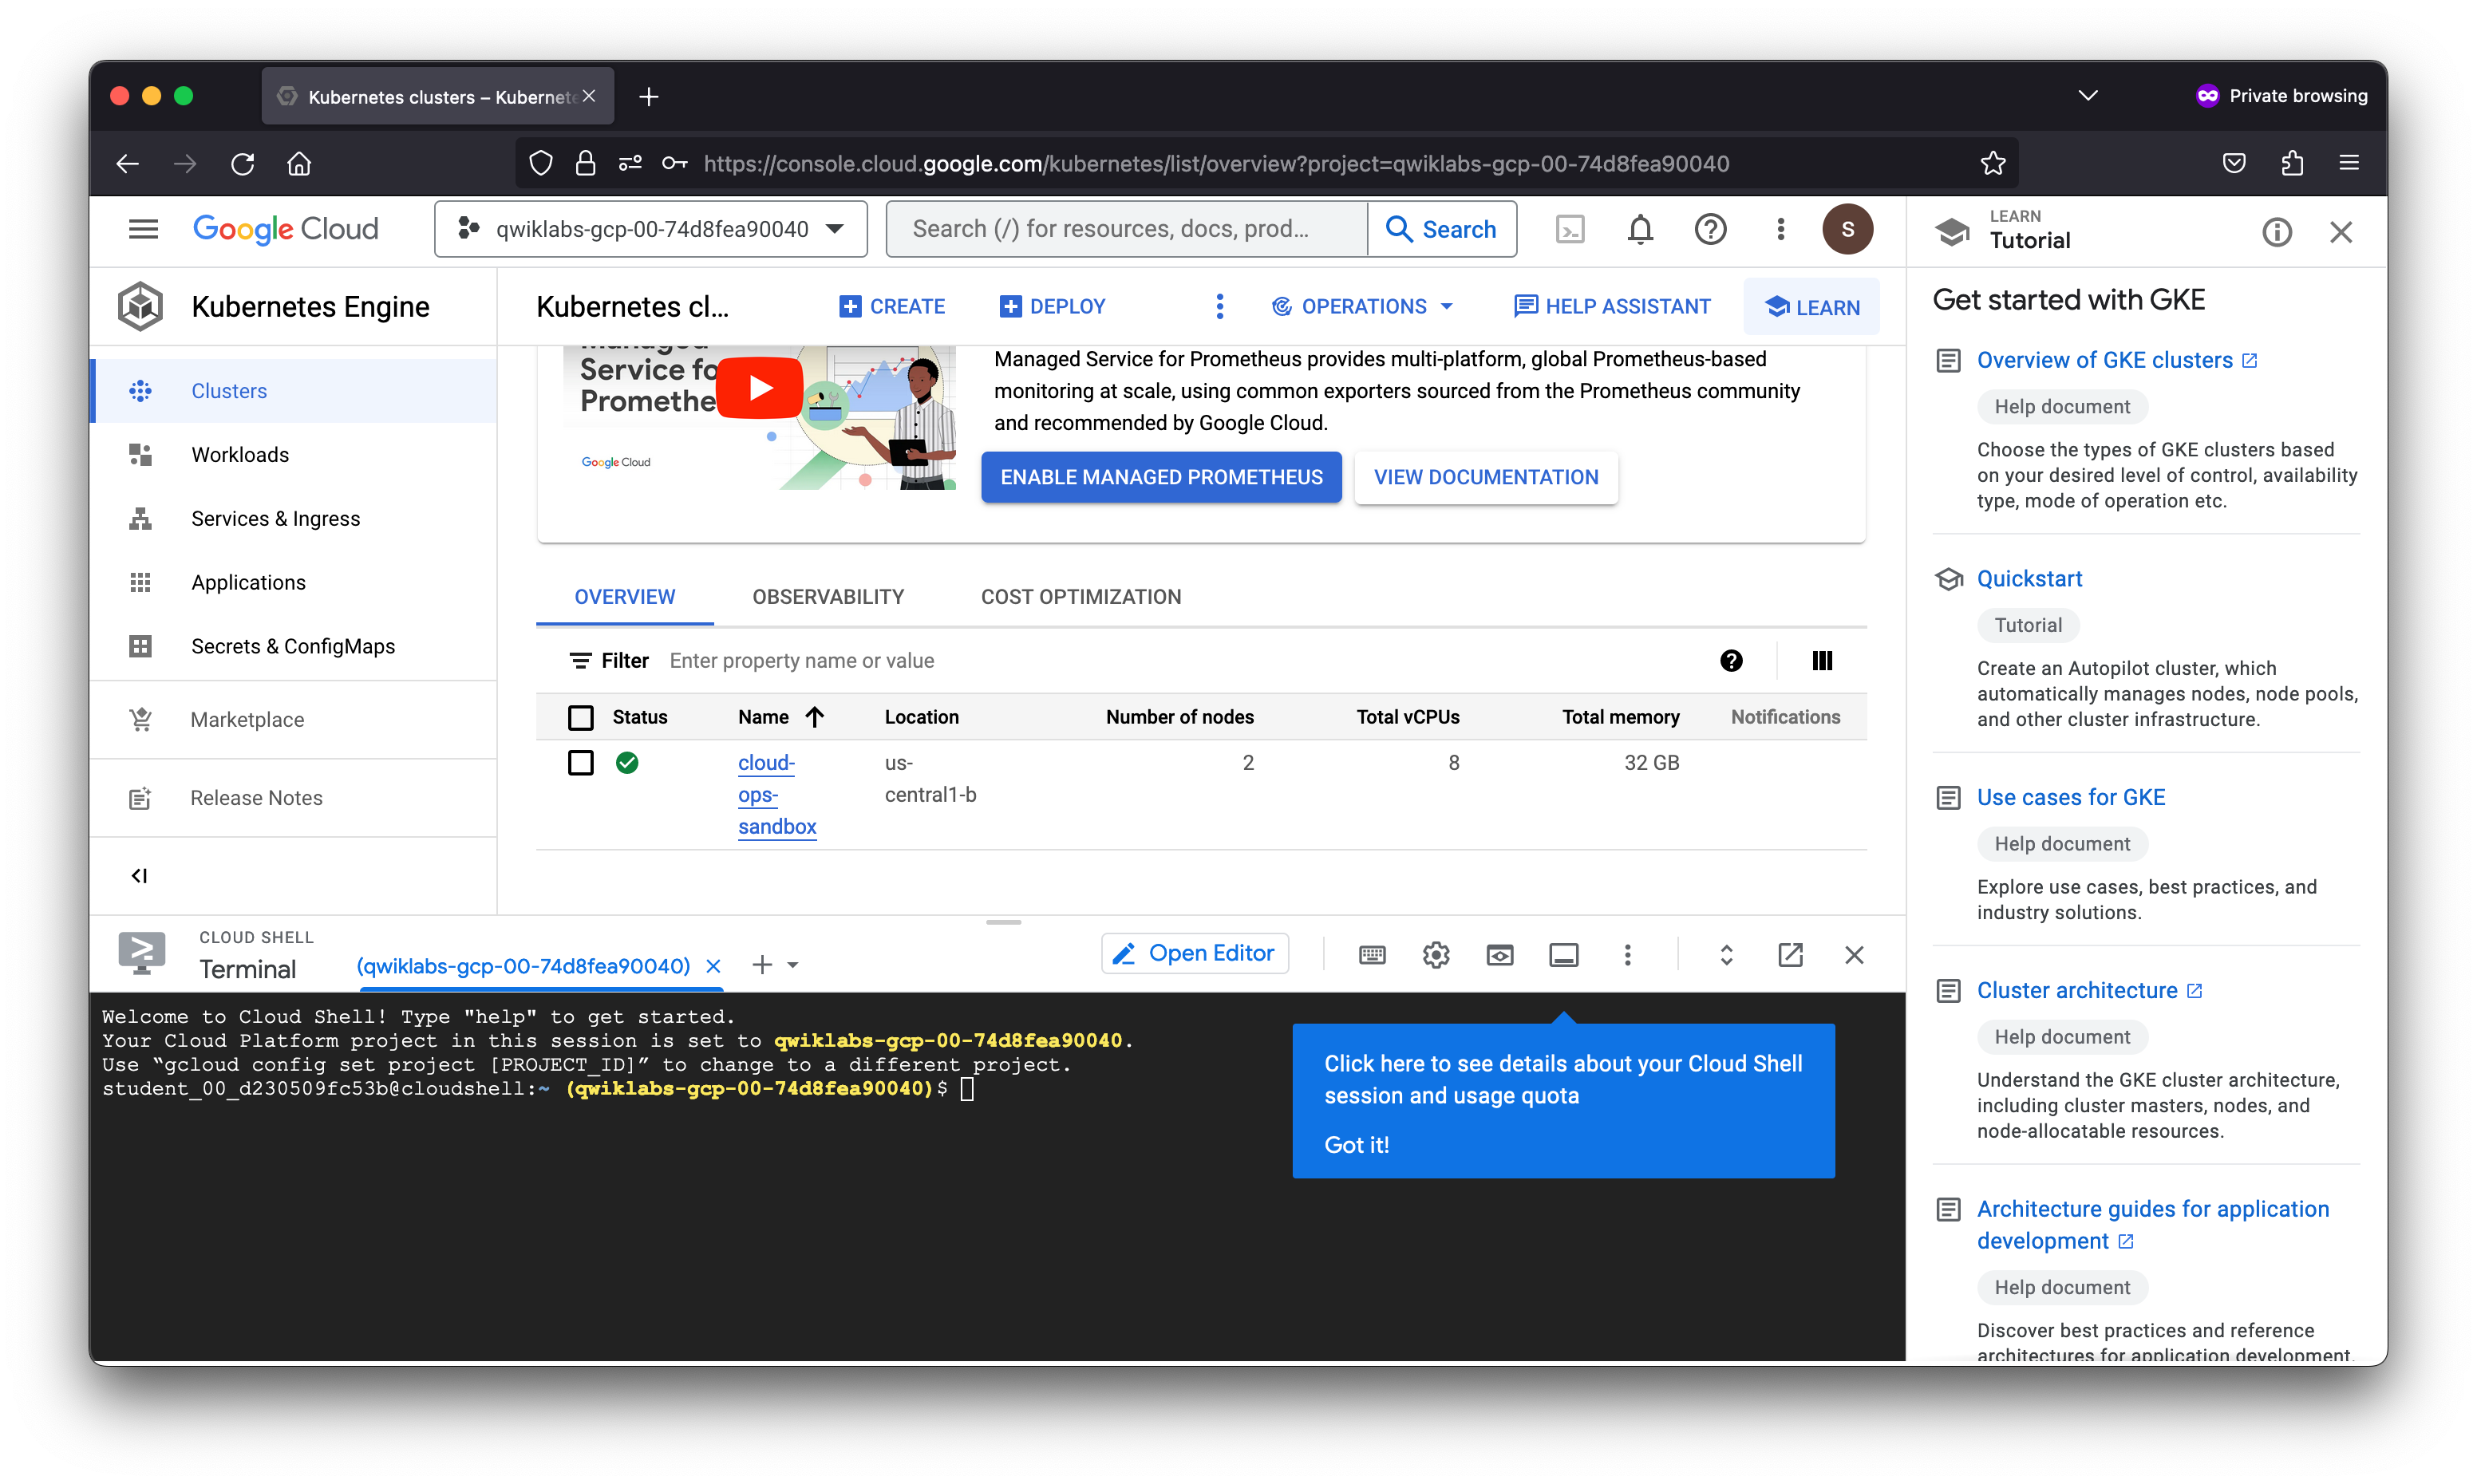The width and height of the screenshot is (2477, 1484).
Task: Add a new Cloud Shell terminal tab
Action: click(762, 965)
